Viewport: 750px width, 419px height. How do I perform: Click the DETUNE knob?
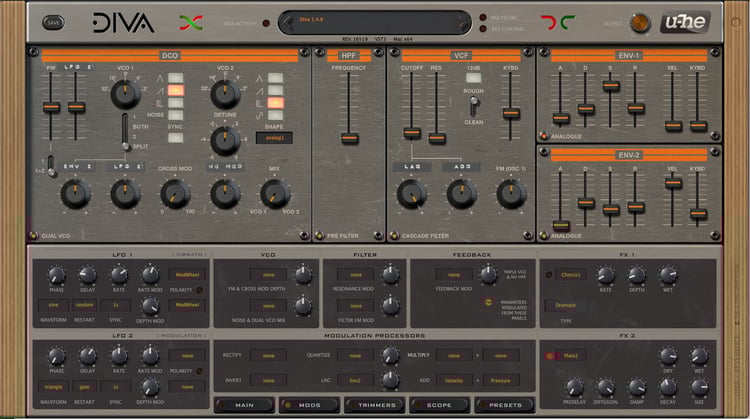point(225,141)
